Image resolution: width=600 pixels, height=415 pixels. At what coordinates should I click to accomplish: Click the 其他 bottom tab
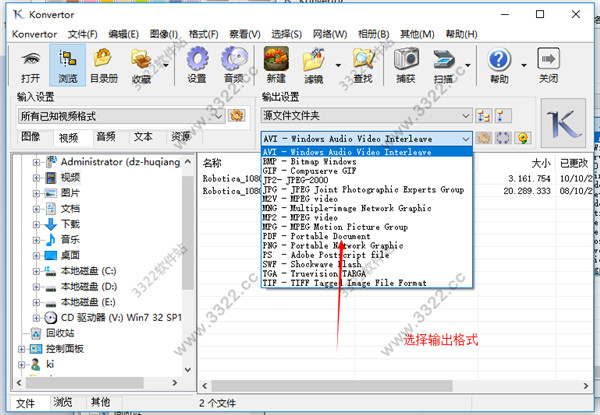coord(100,402)
